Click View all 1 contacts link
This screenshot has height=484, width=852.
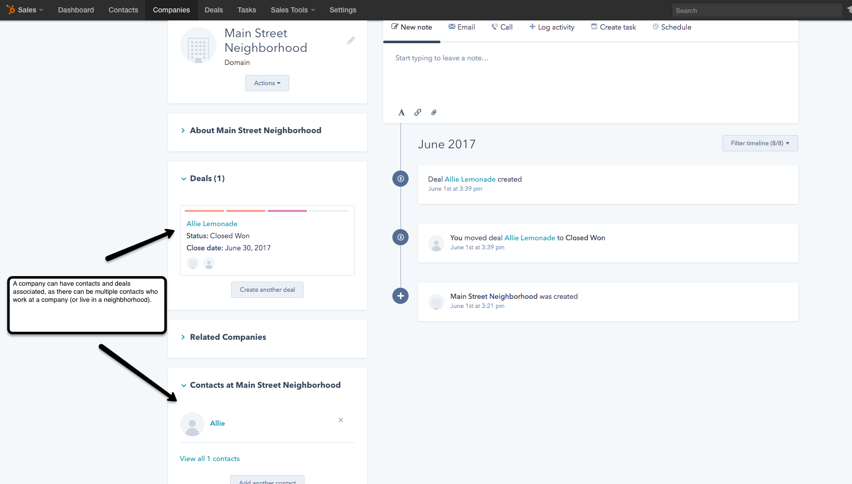[210, 458]
